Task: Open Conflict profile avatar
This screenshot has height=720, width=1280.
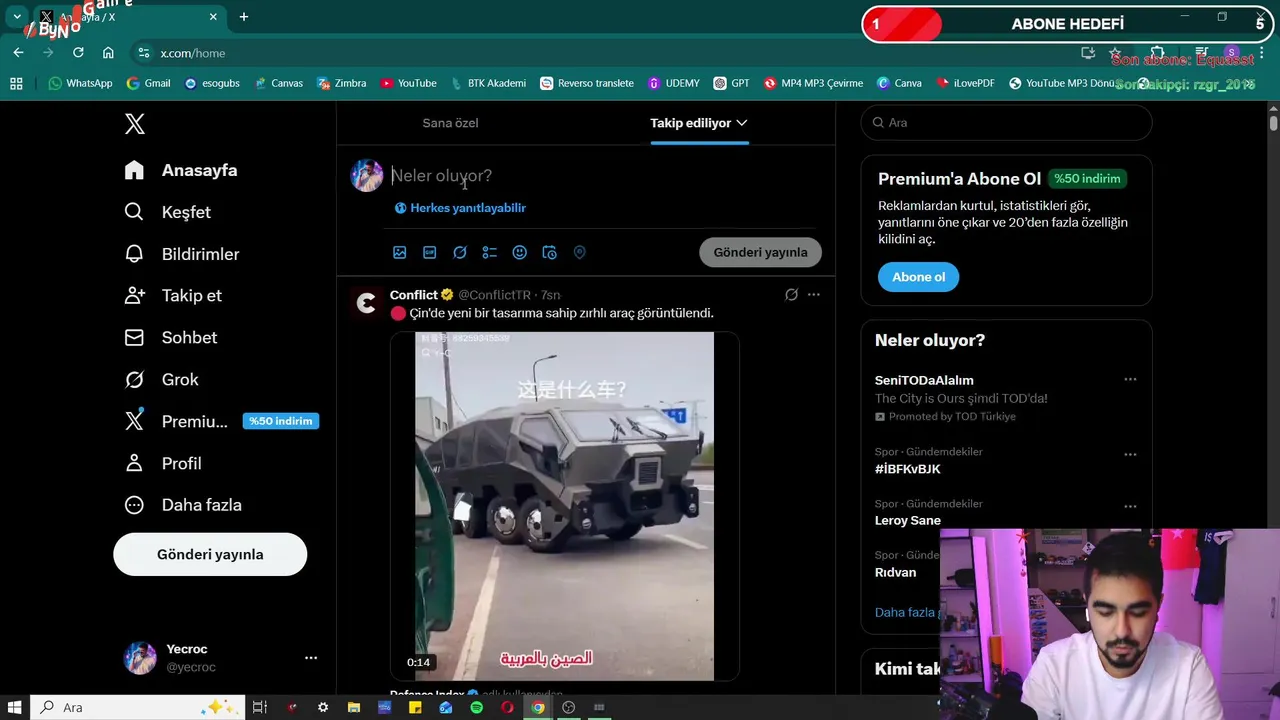Action: pos(367,303)
